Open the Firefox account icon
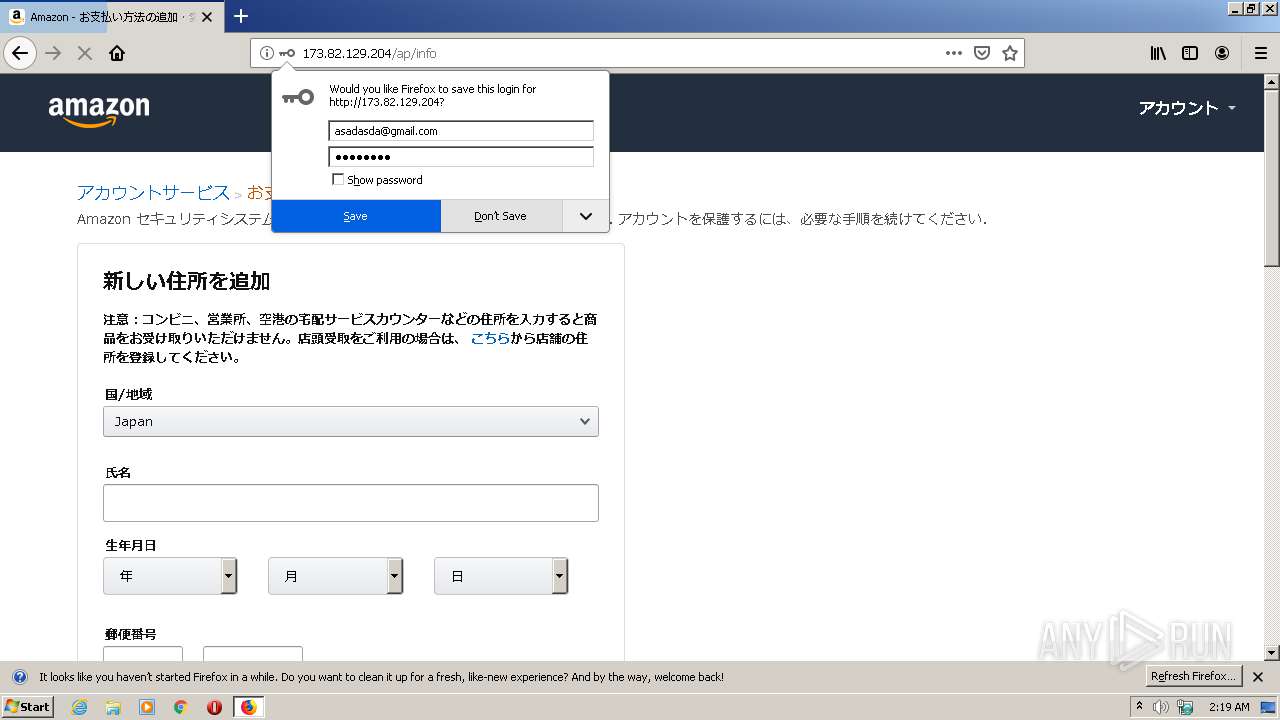Image resolution: width=1280 pixels, height=720 pixels. (1222, 53)
